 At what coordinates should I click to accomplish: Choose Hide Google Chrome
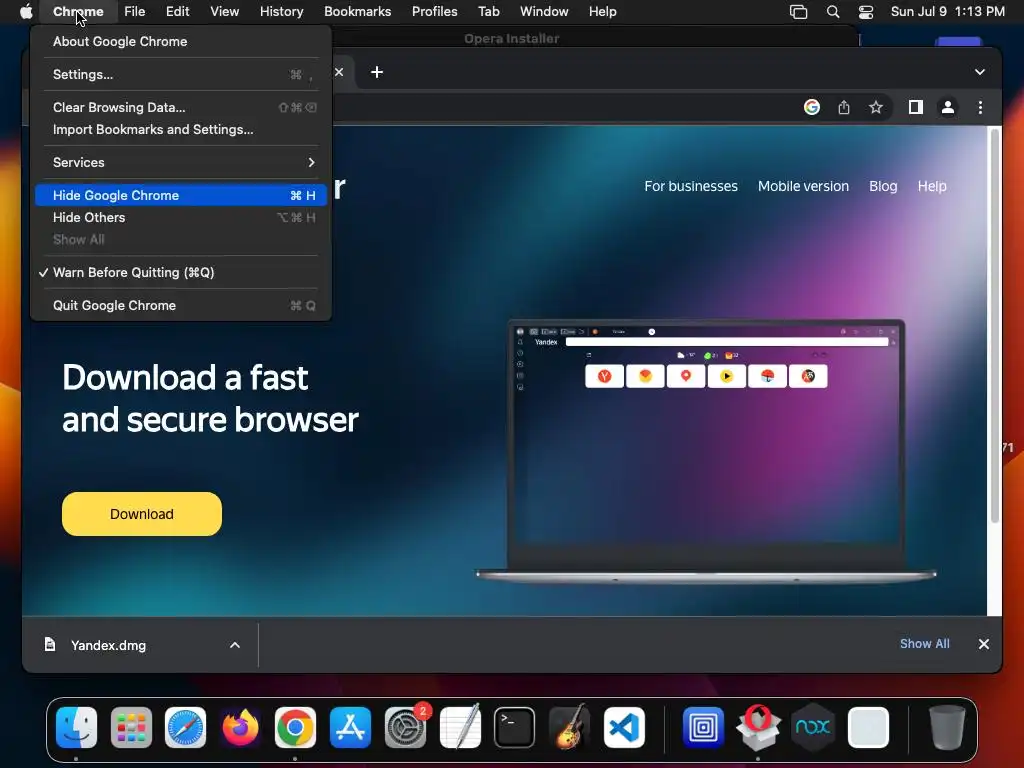point(181,195)
